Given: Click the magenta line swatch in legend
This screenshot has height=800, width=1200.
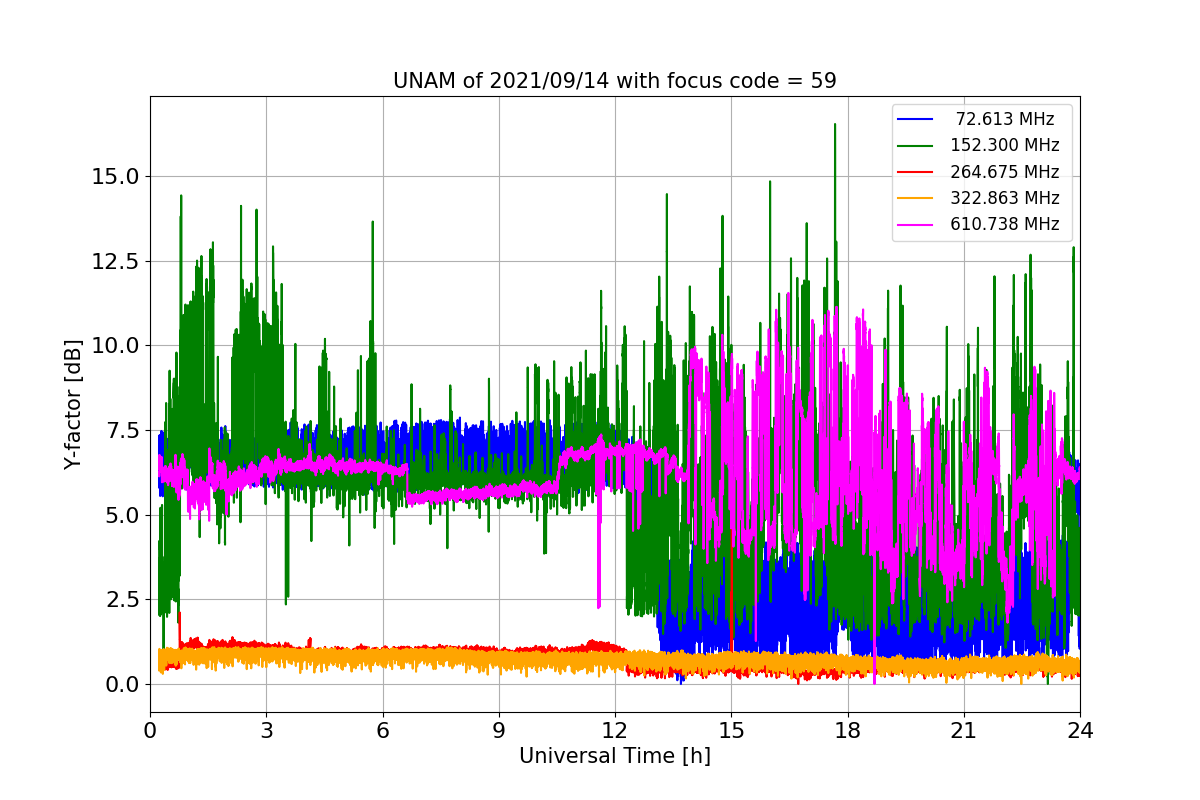Looking at the screenshot, I should point(915,224).
